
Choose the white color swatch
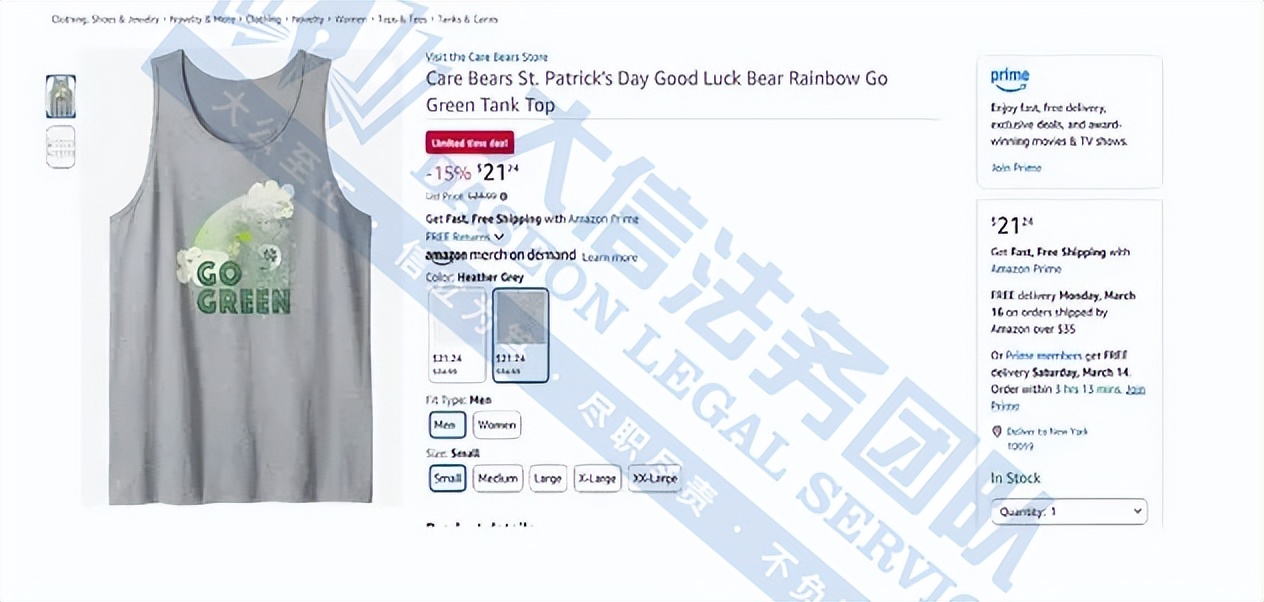pos(457,335)
